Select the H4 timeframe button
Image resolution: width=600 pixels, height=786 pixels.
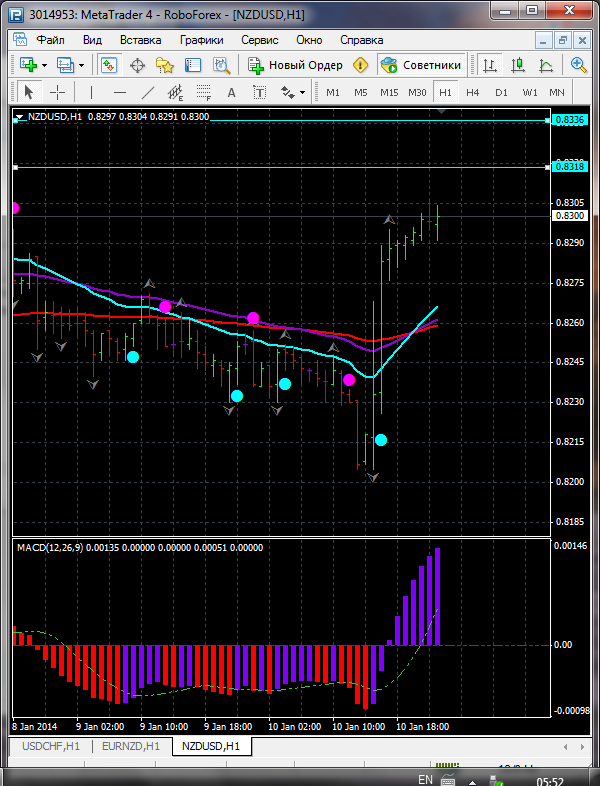[x=473, y=93]
